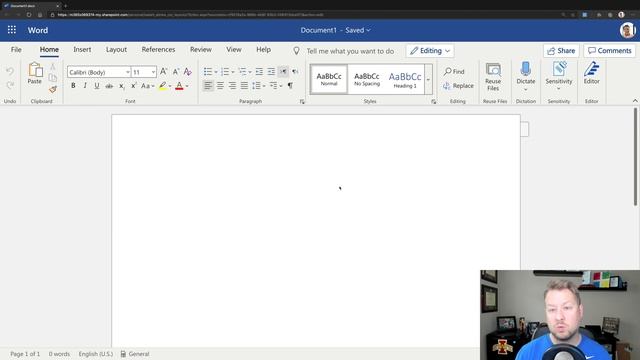
Task: Toggle Underline formatting
Action: (97, 86)
